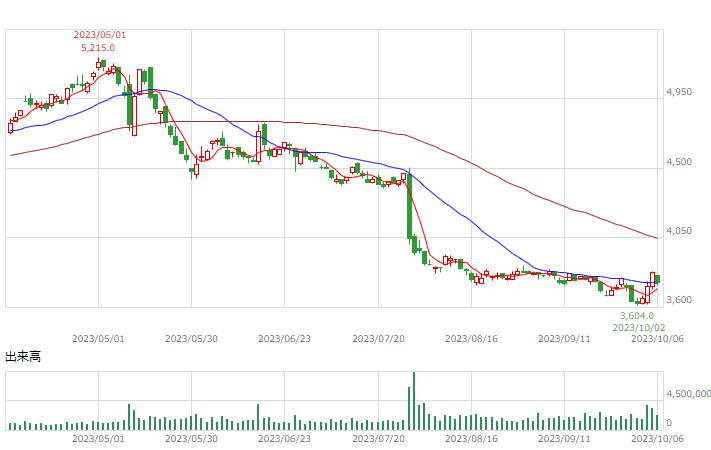Image resolution: width=711 pixels, height=450 pixels.
Task: Click the red 2023/05/01 high date annotation
Action: tap(100, 35)
